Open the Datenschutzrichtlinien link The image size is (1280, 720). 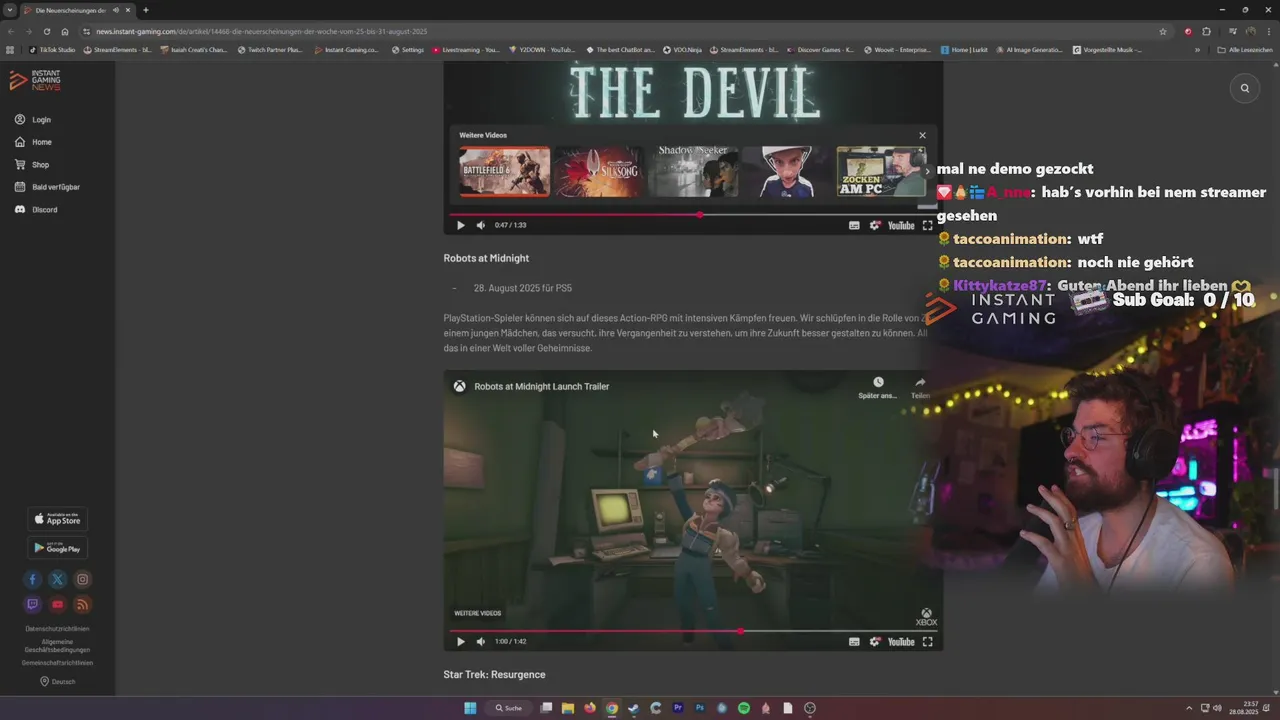57,629
